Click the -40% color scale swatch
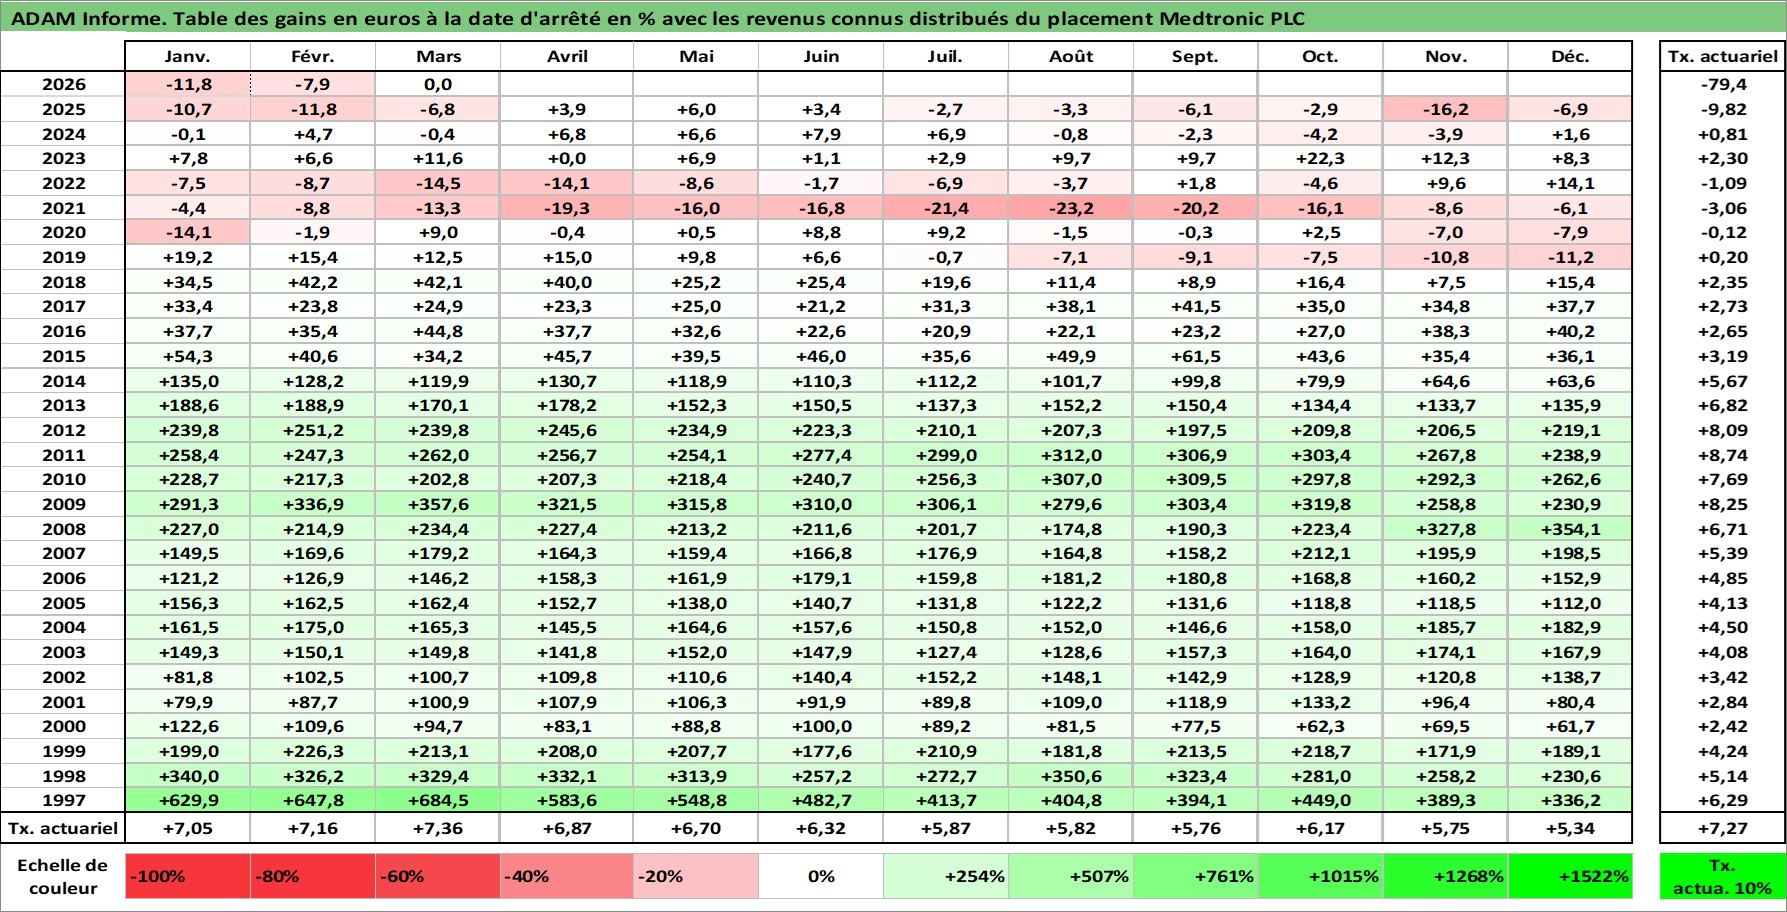Screen dimensions: 1787x912 coord(567,876)
